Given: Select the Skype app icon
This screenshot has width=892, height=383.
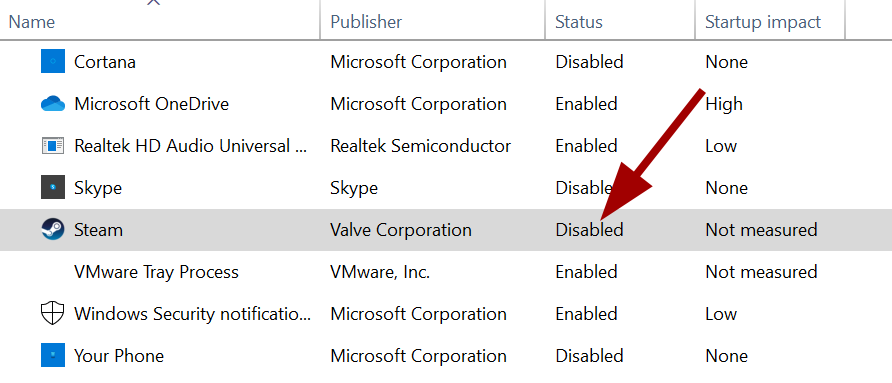Looking at the screenshot, I should coord(53,187).
